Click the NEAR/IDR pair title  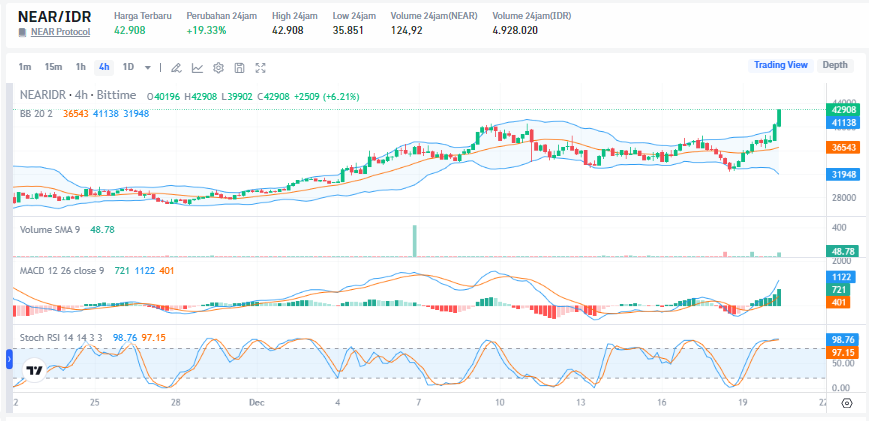click(54, 16)
